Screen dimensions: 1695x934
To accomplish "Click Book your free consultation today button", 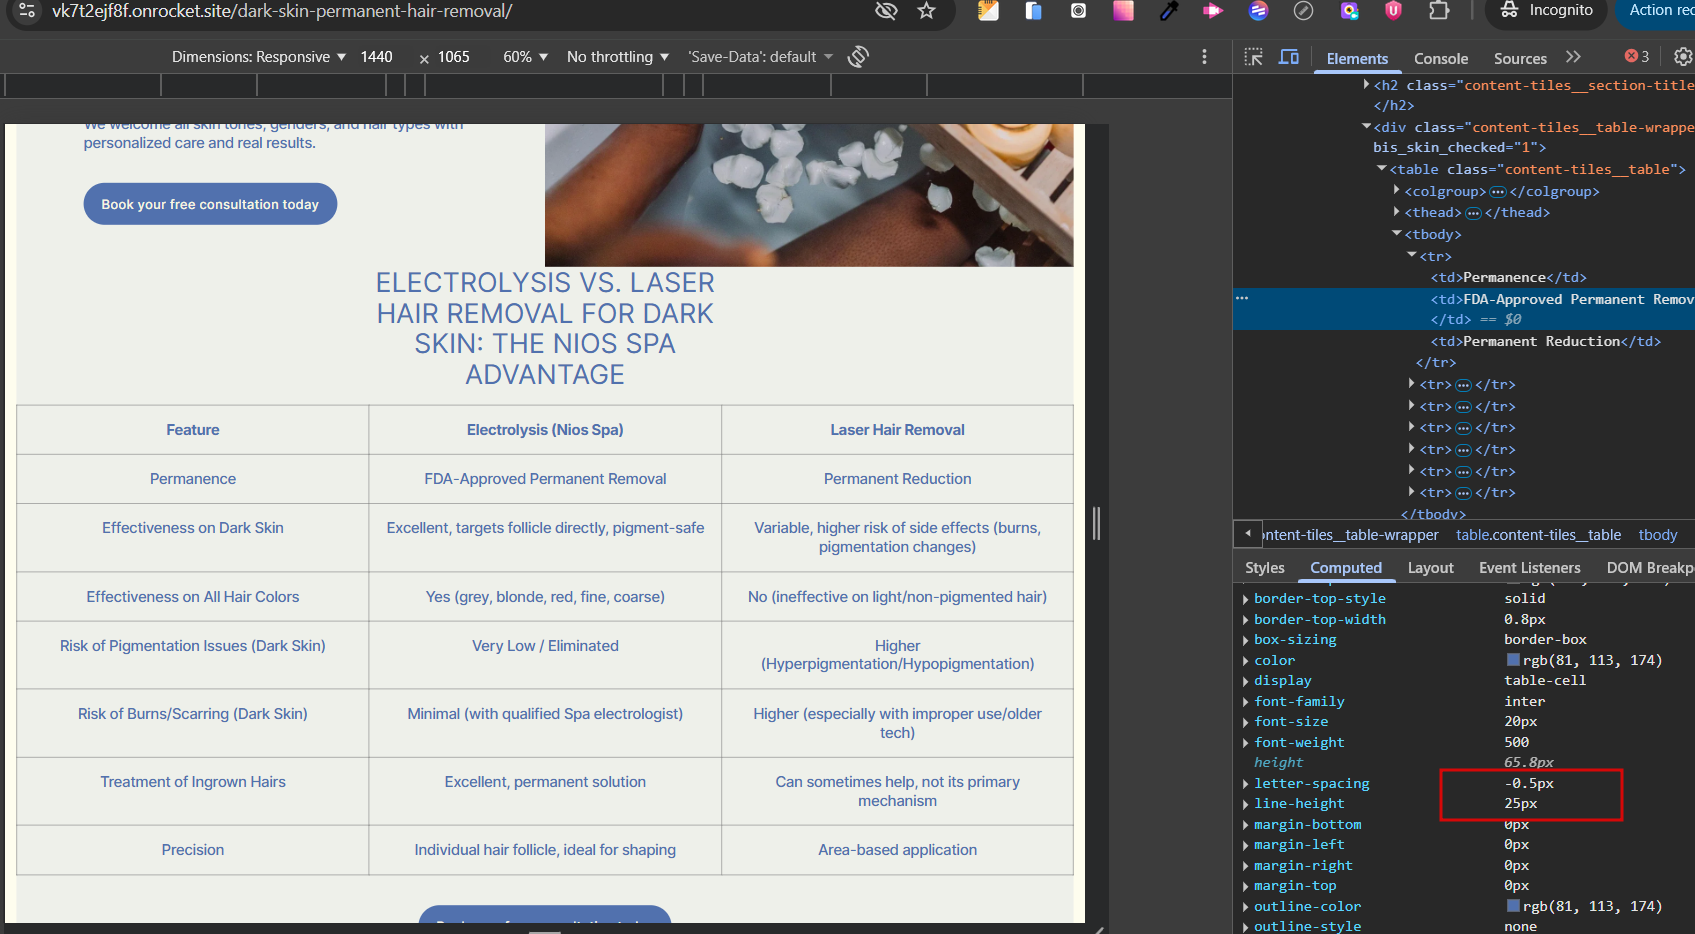I will (210, 204).
